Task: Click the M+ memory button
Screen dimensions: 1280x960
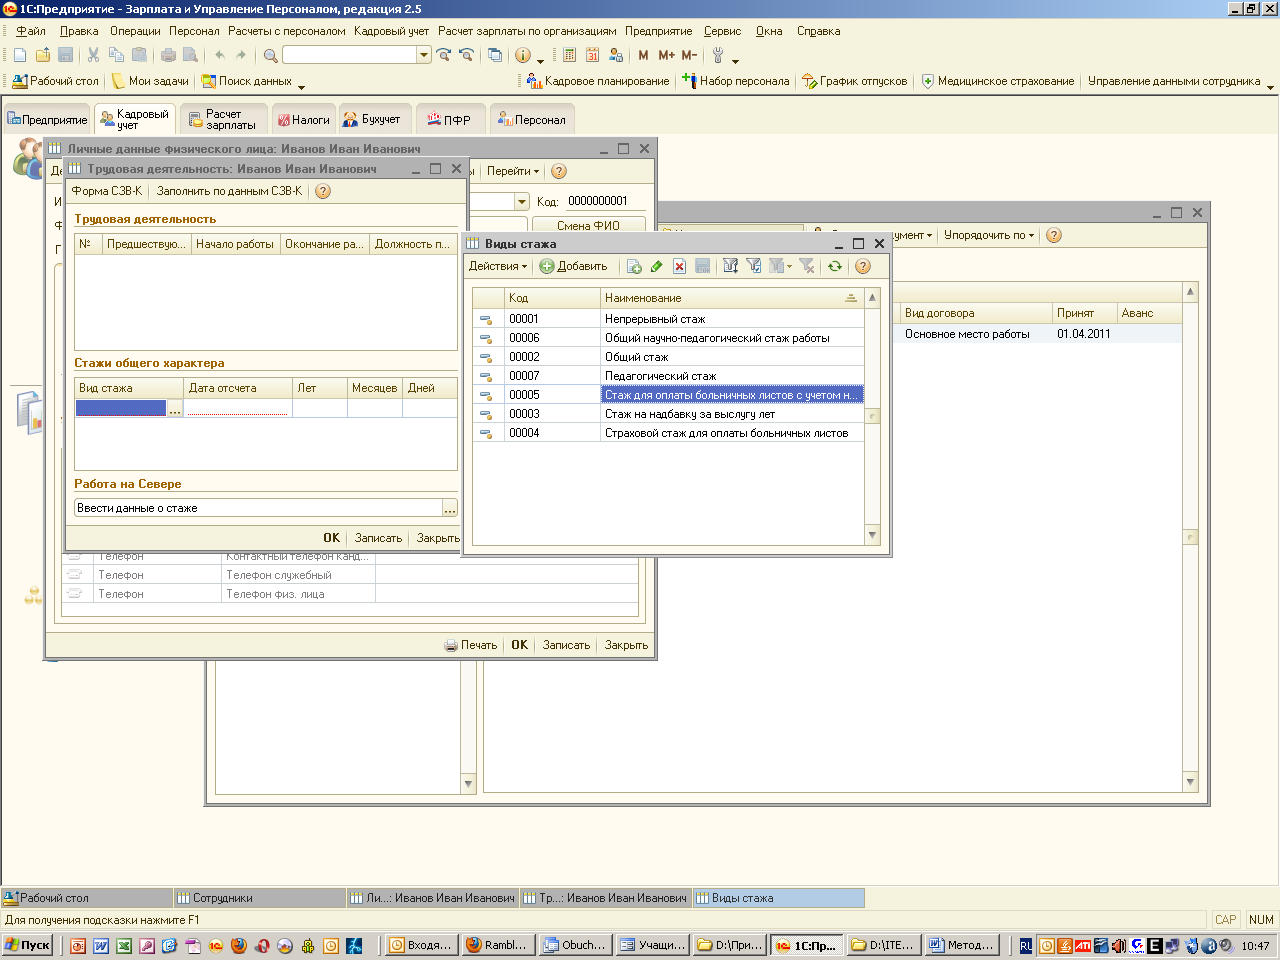Action: click(667, 55)
